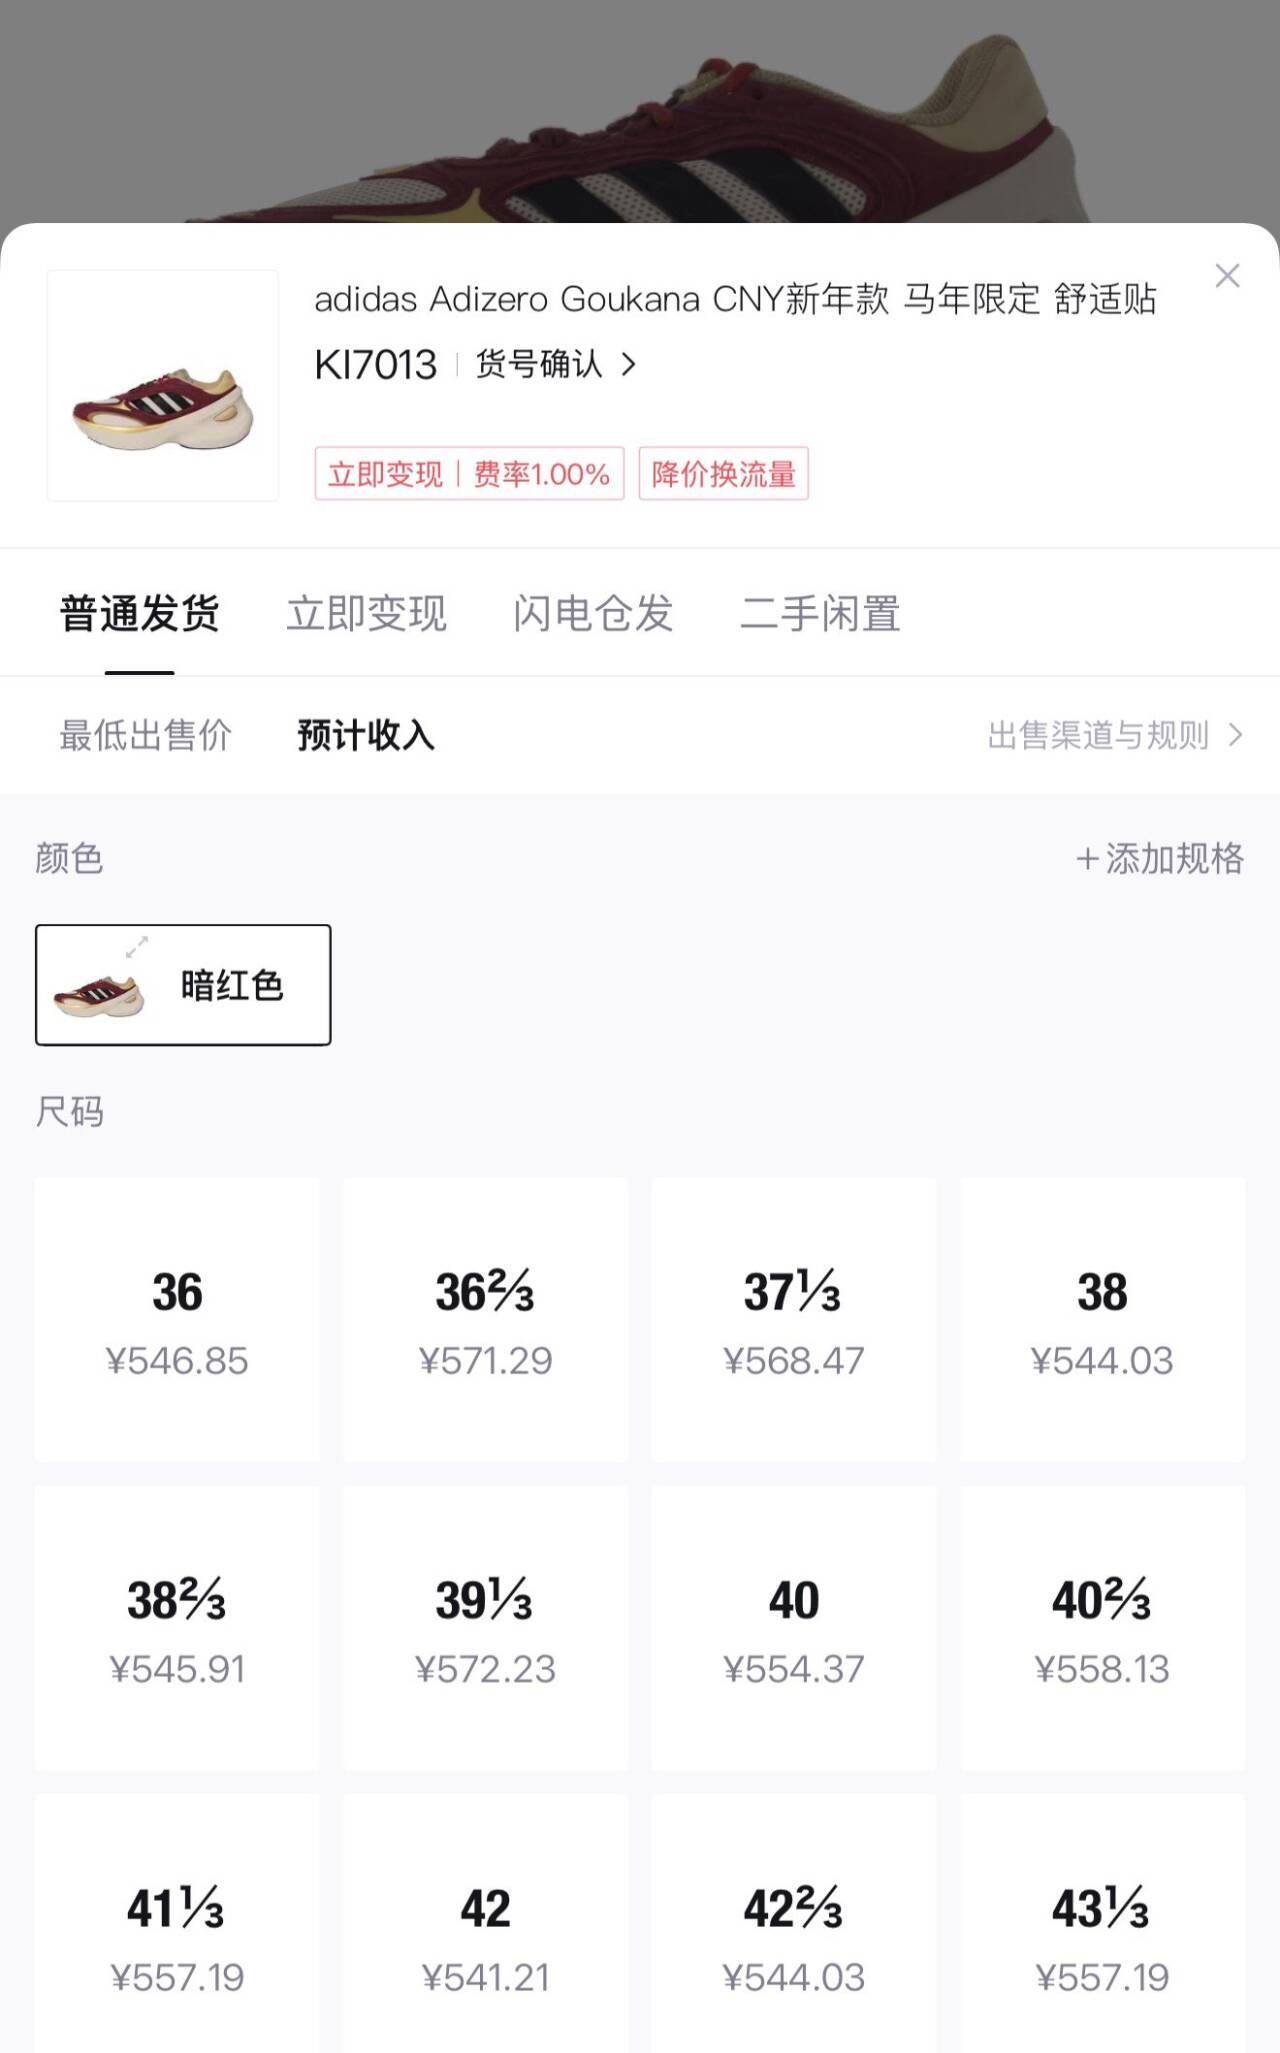Toggle to 预计收入 view

[x=366, y=736]
